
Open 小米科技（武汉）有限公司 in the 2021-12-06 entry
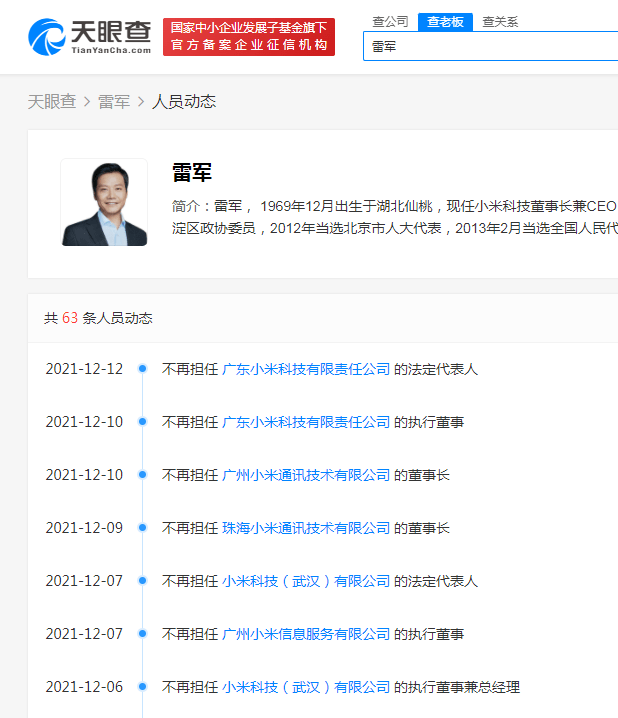coord(306,687)
